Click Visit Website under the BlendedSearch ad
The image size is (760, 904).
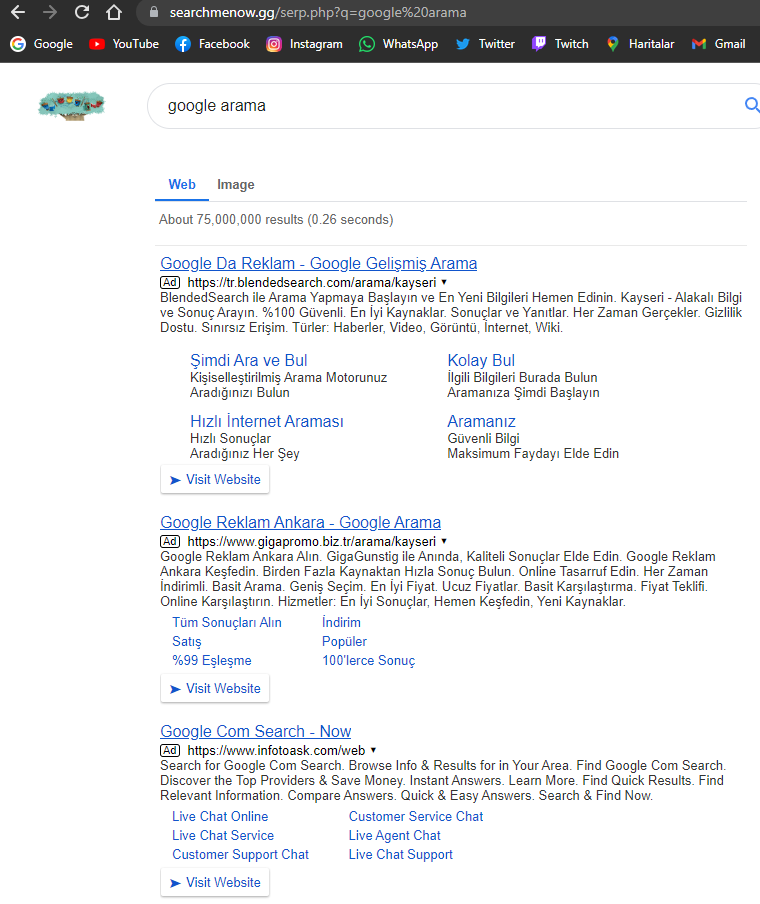click(215, 480)
